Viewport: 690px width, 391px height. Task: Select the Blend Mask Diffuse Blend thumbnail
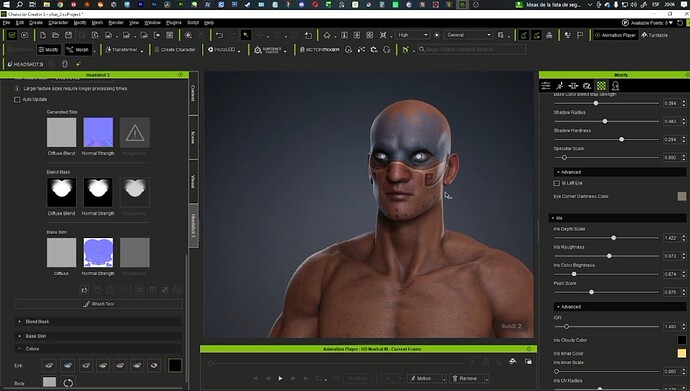[61, 192]
